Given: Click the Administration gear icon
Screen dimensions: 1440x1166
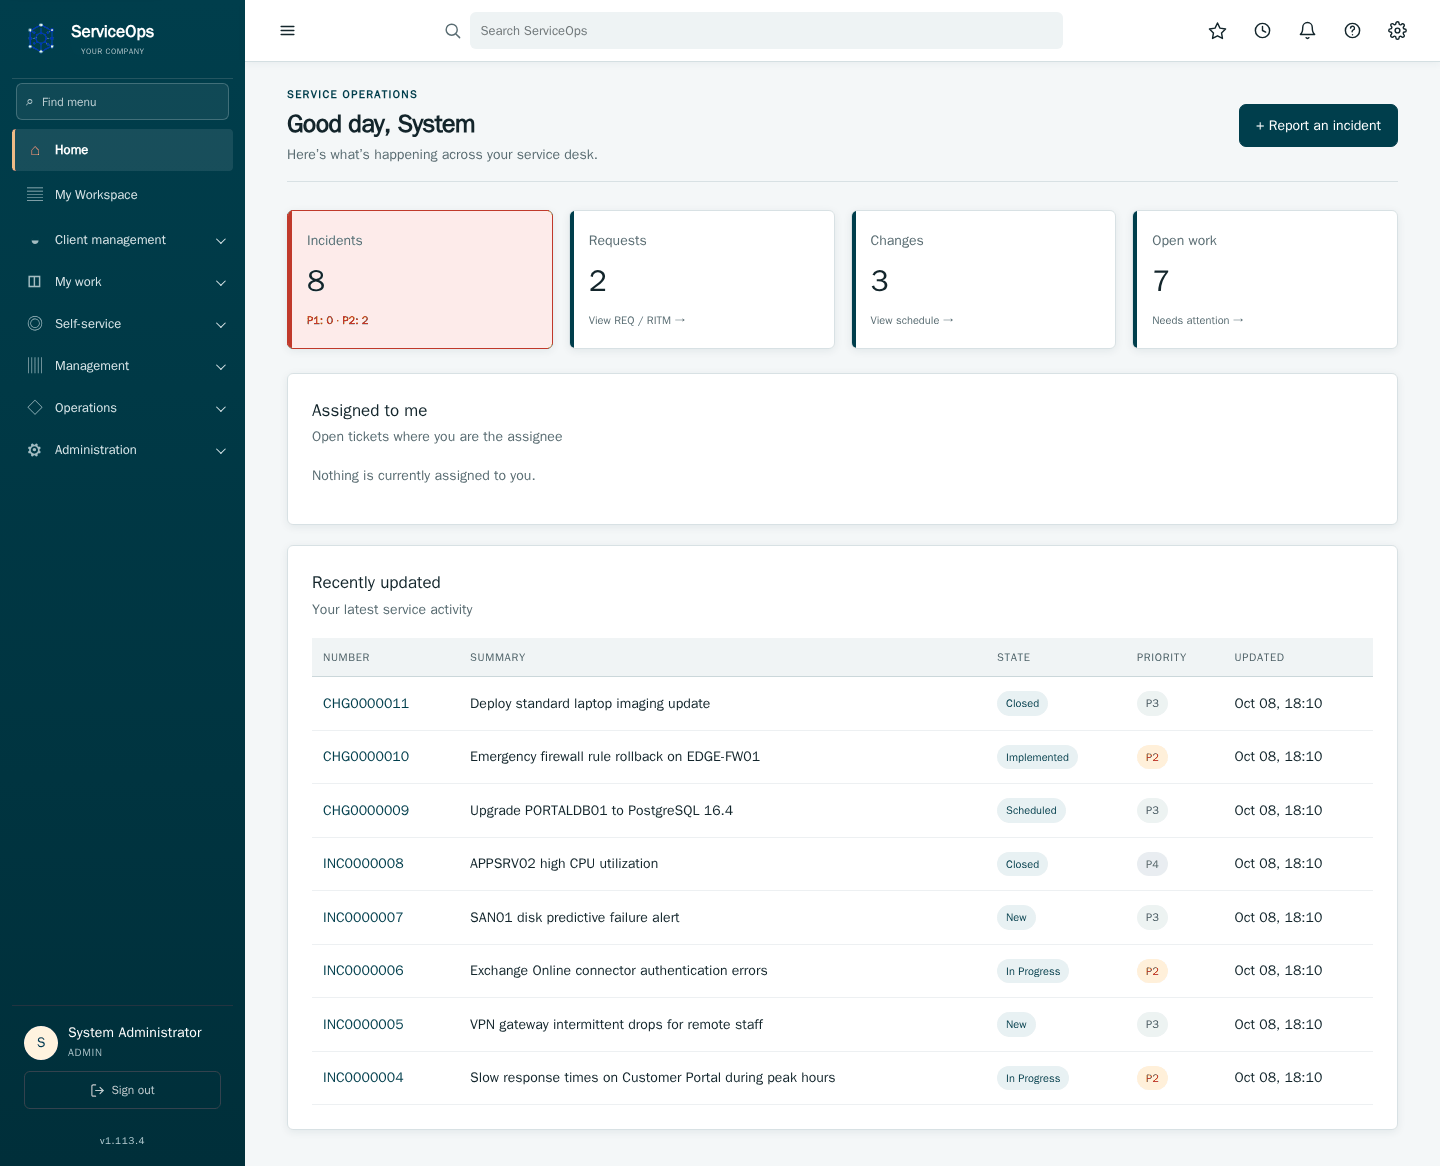Looking at the screenshot, I should (x=35, y=450).
